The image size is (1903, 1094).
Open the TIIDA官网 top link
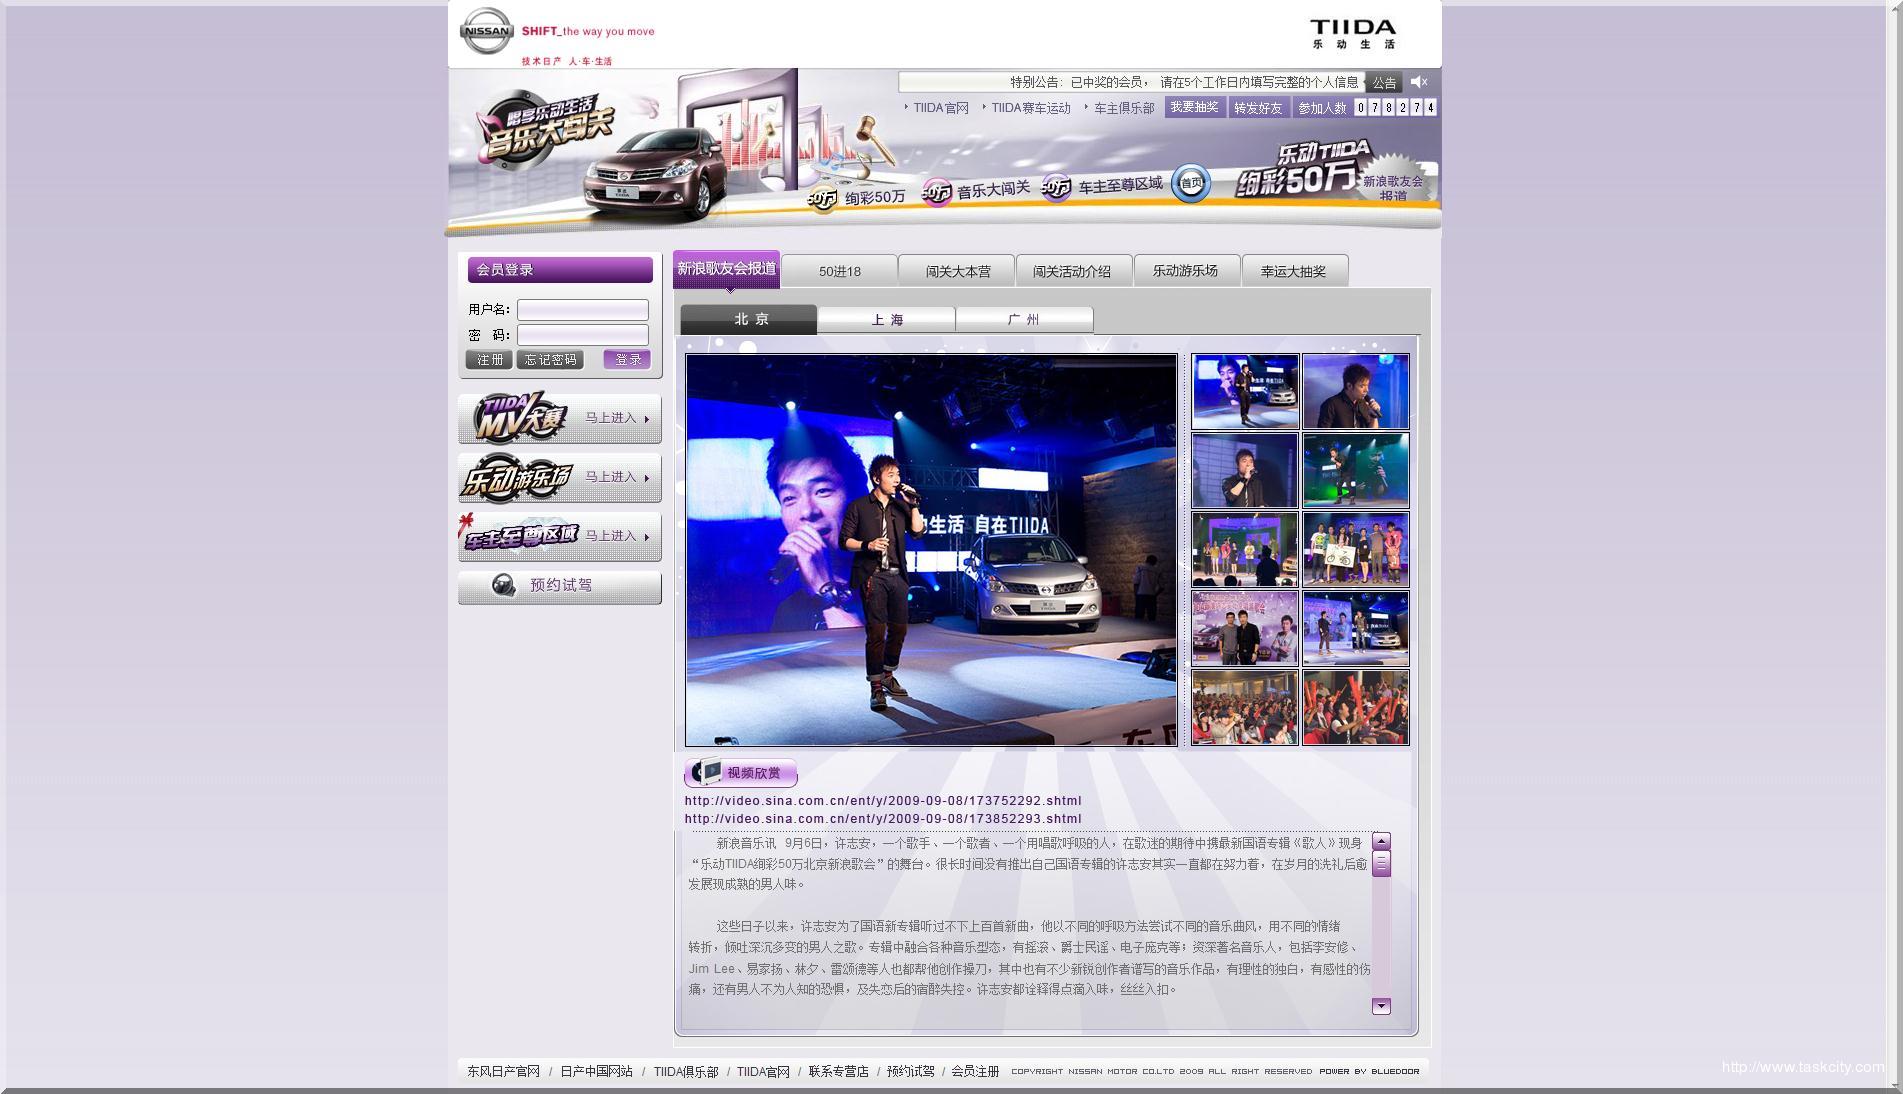point(940,108)
